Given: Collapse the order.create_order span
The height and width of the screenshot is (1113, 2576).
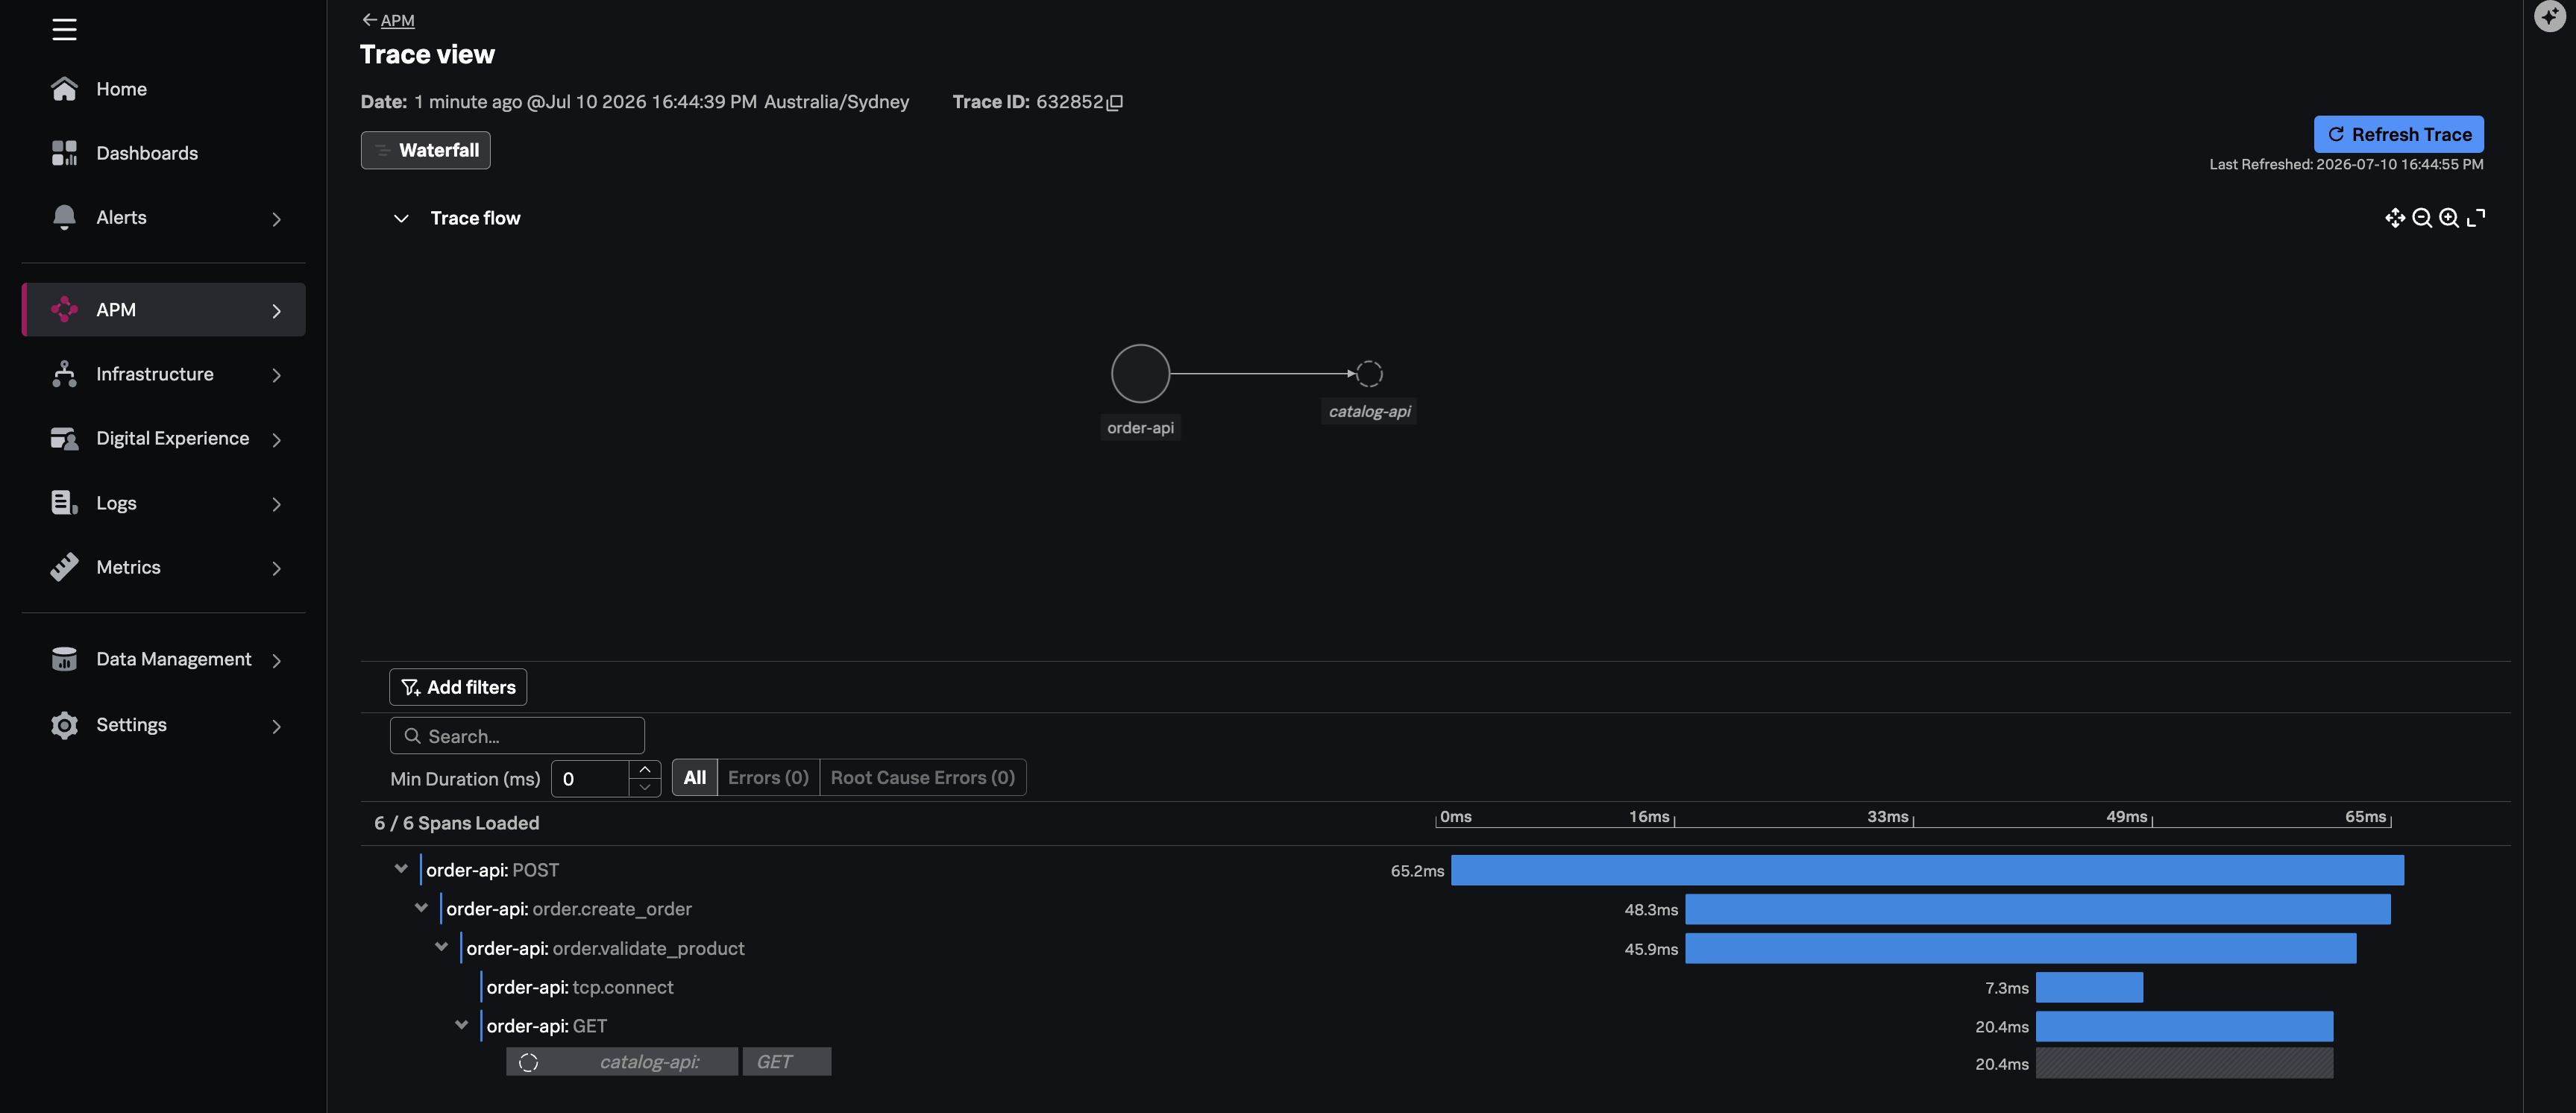Looking at the screenshot, I should coord(421,908).
